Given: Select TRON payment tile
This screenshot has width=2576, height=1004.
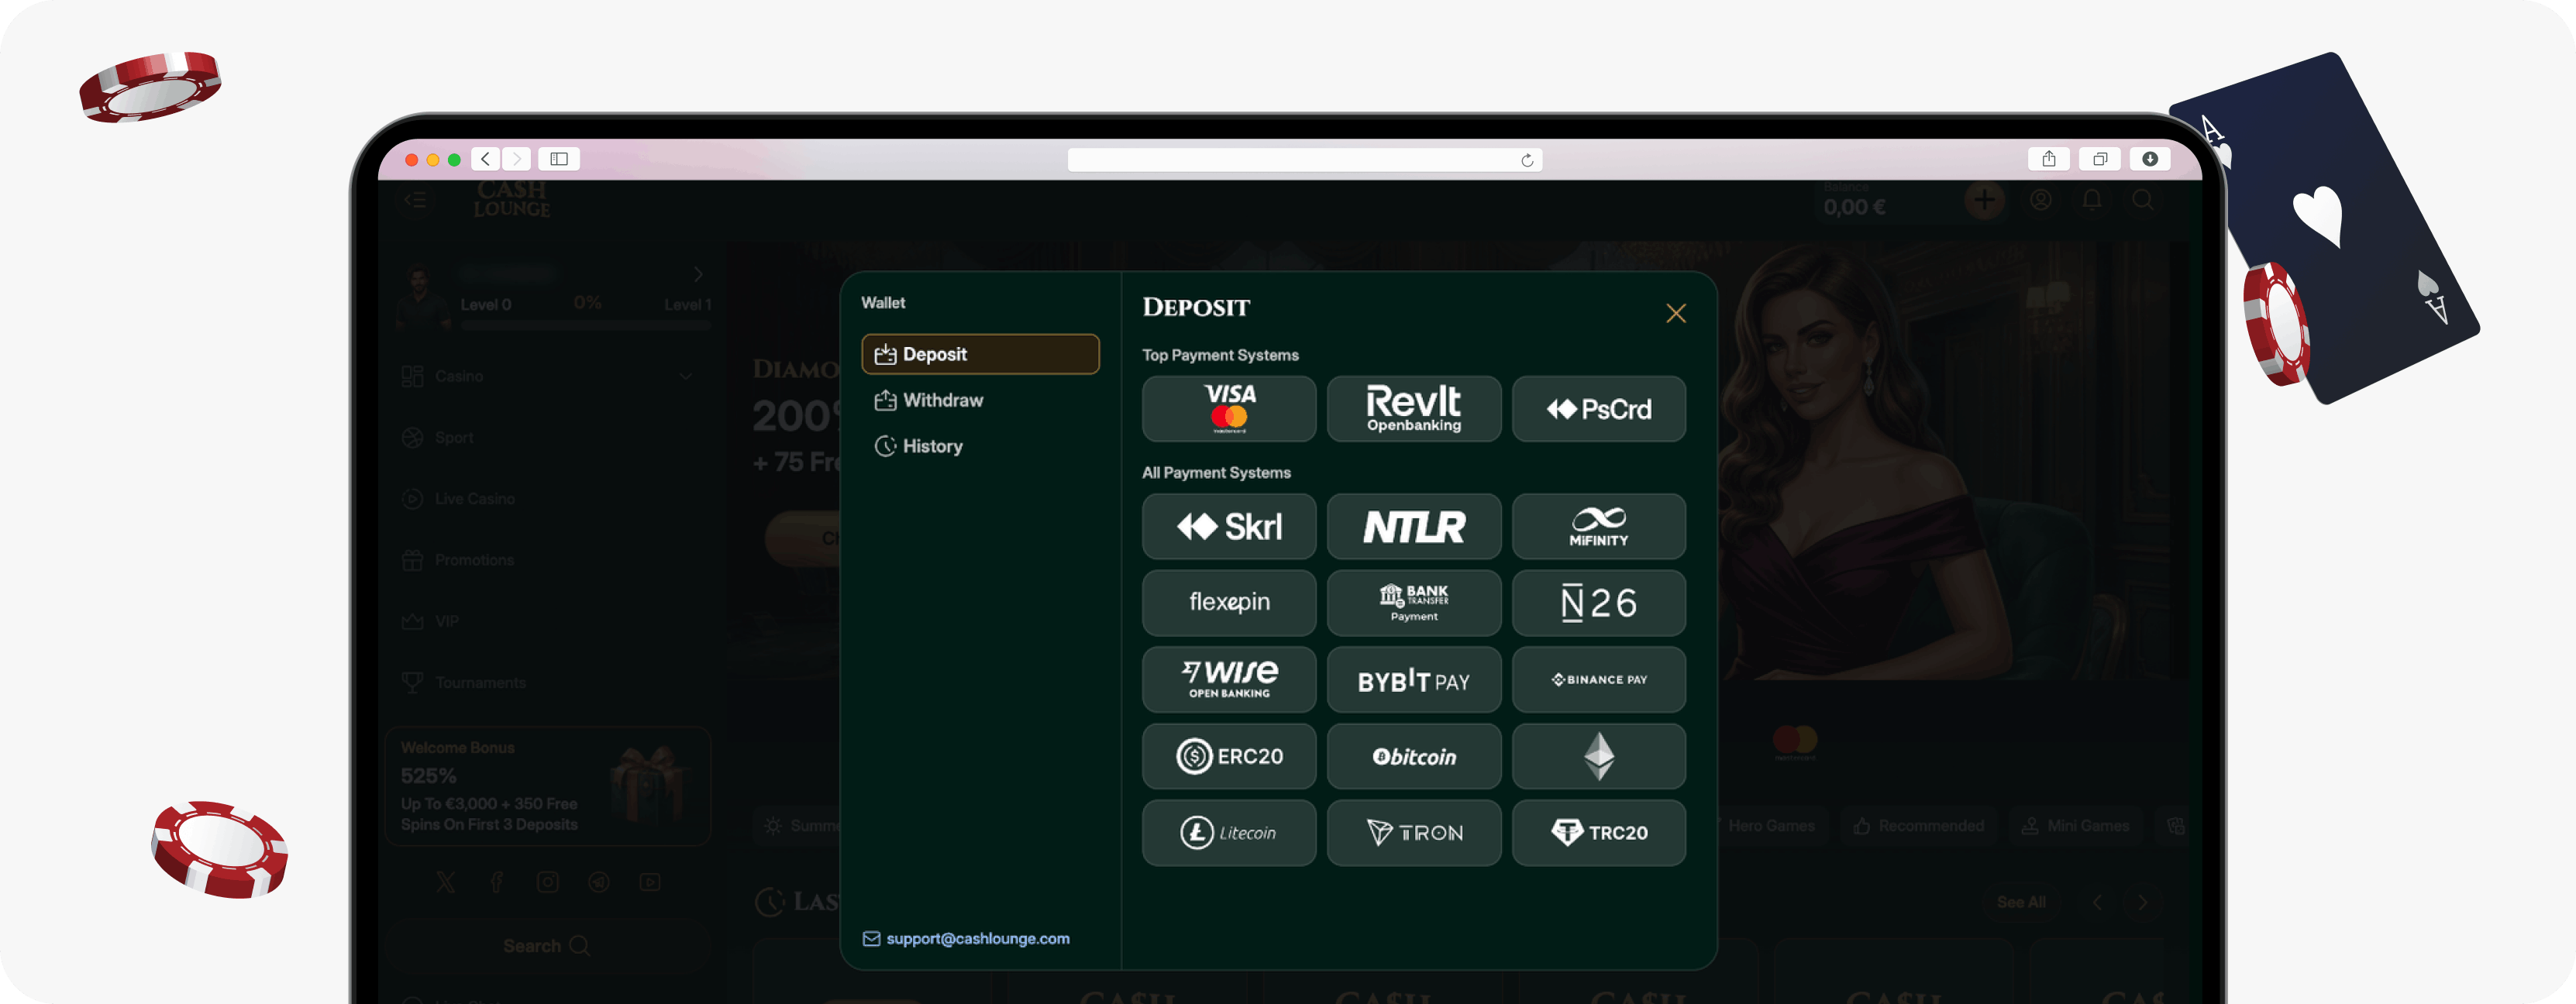Looking at the screenshot, I should coord(1414,833).
